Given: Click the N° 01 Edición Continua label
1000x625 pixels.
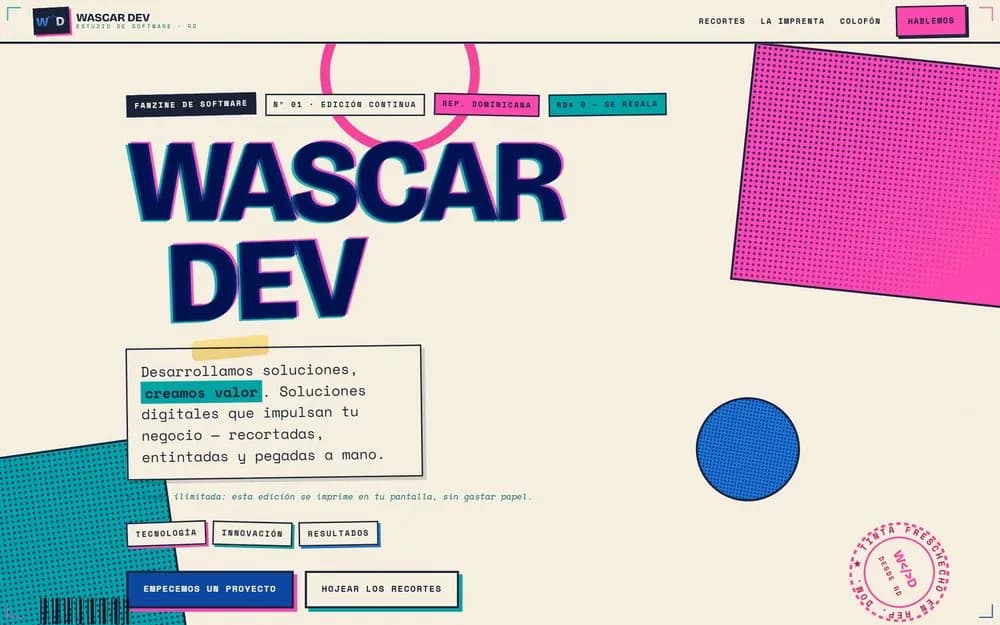Looking at the screenshot, I should 345,104.
